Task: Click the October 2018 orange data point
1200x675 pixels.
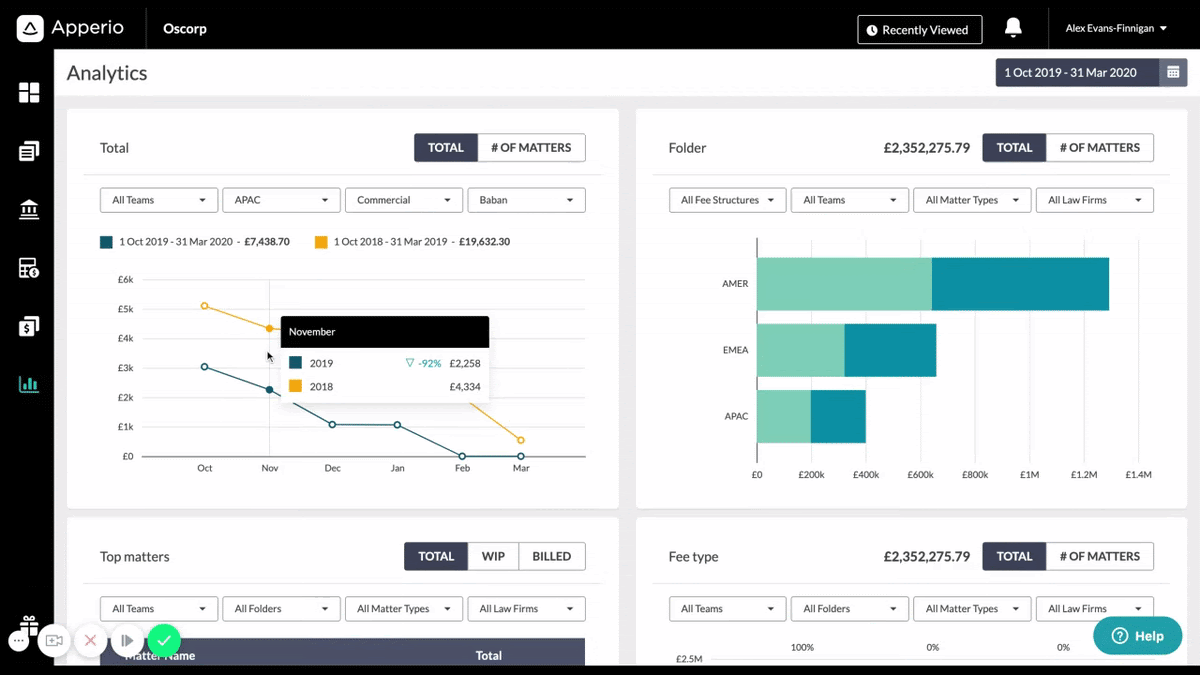Action: point(205,306)
